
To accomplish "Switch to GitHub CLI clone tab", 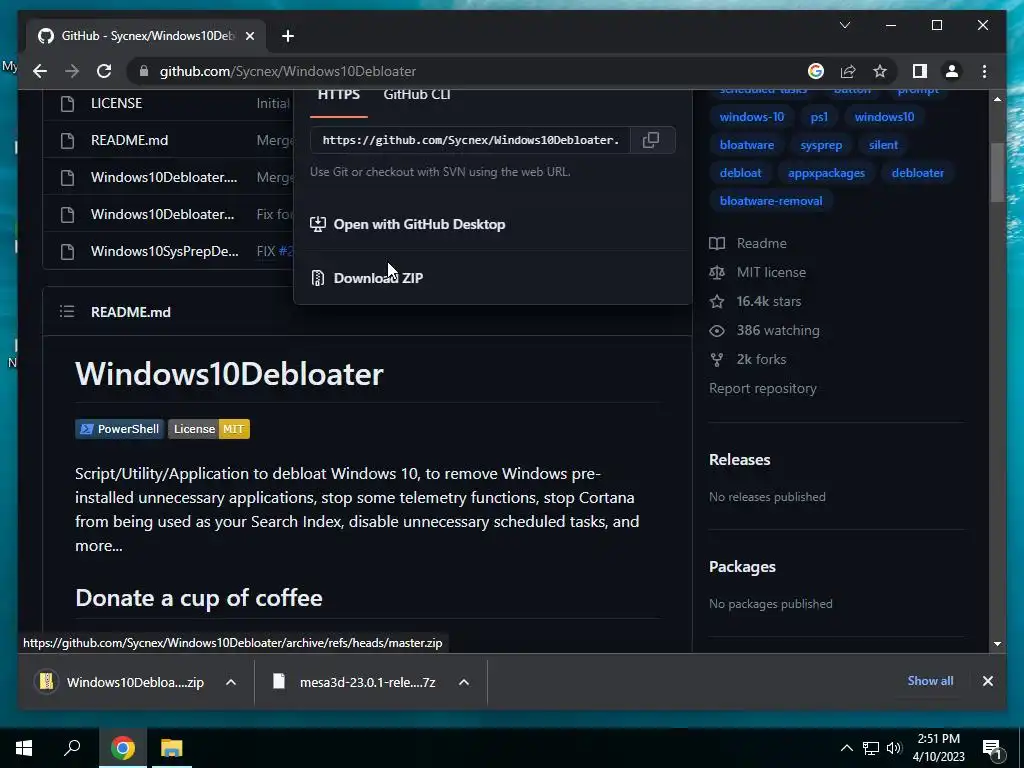I will coord(417,95).
